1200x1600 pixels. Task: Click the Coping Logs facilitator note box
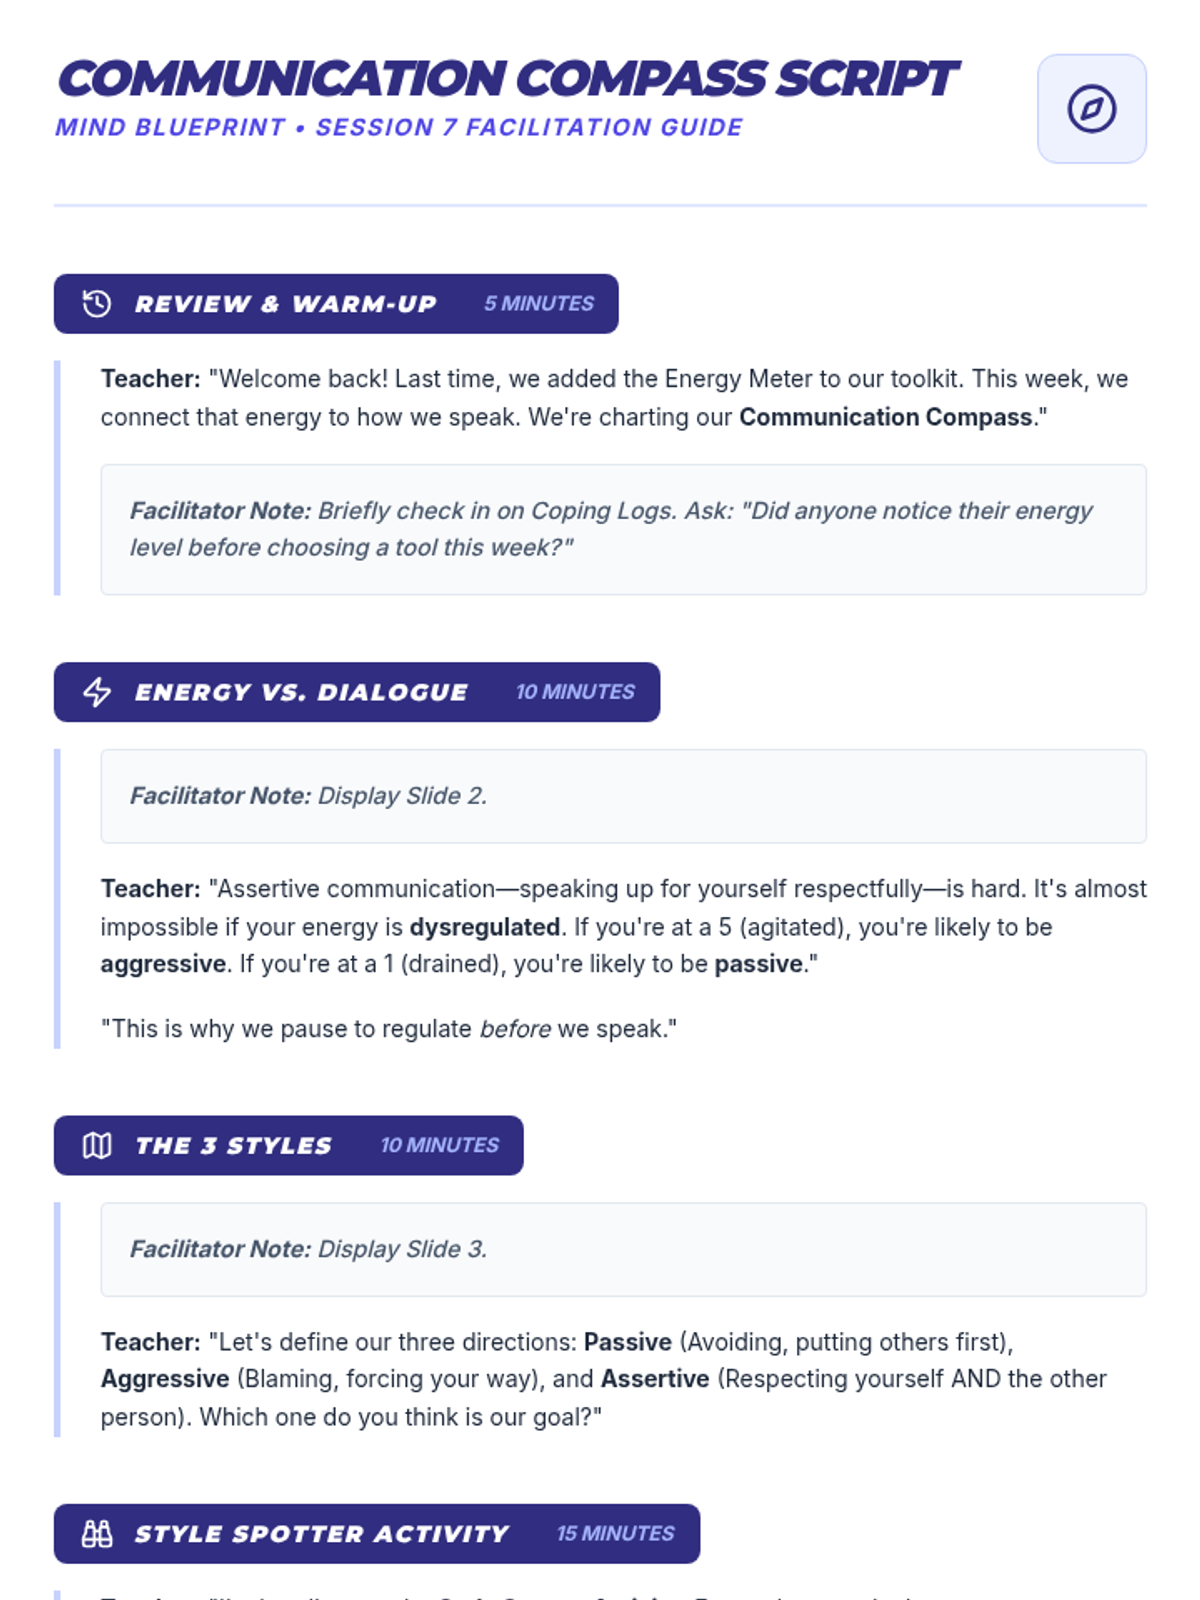(623, 529)
